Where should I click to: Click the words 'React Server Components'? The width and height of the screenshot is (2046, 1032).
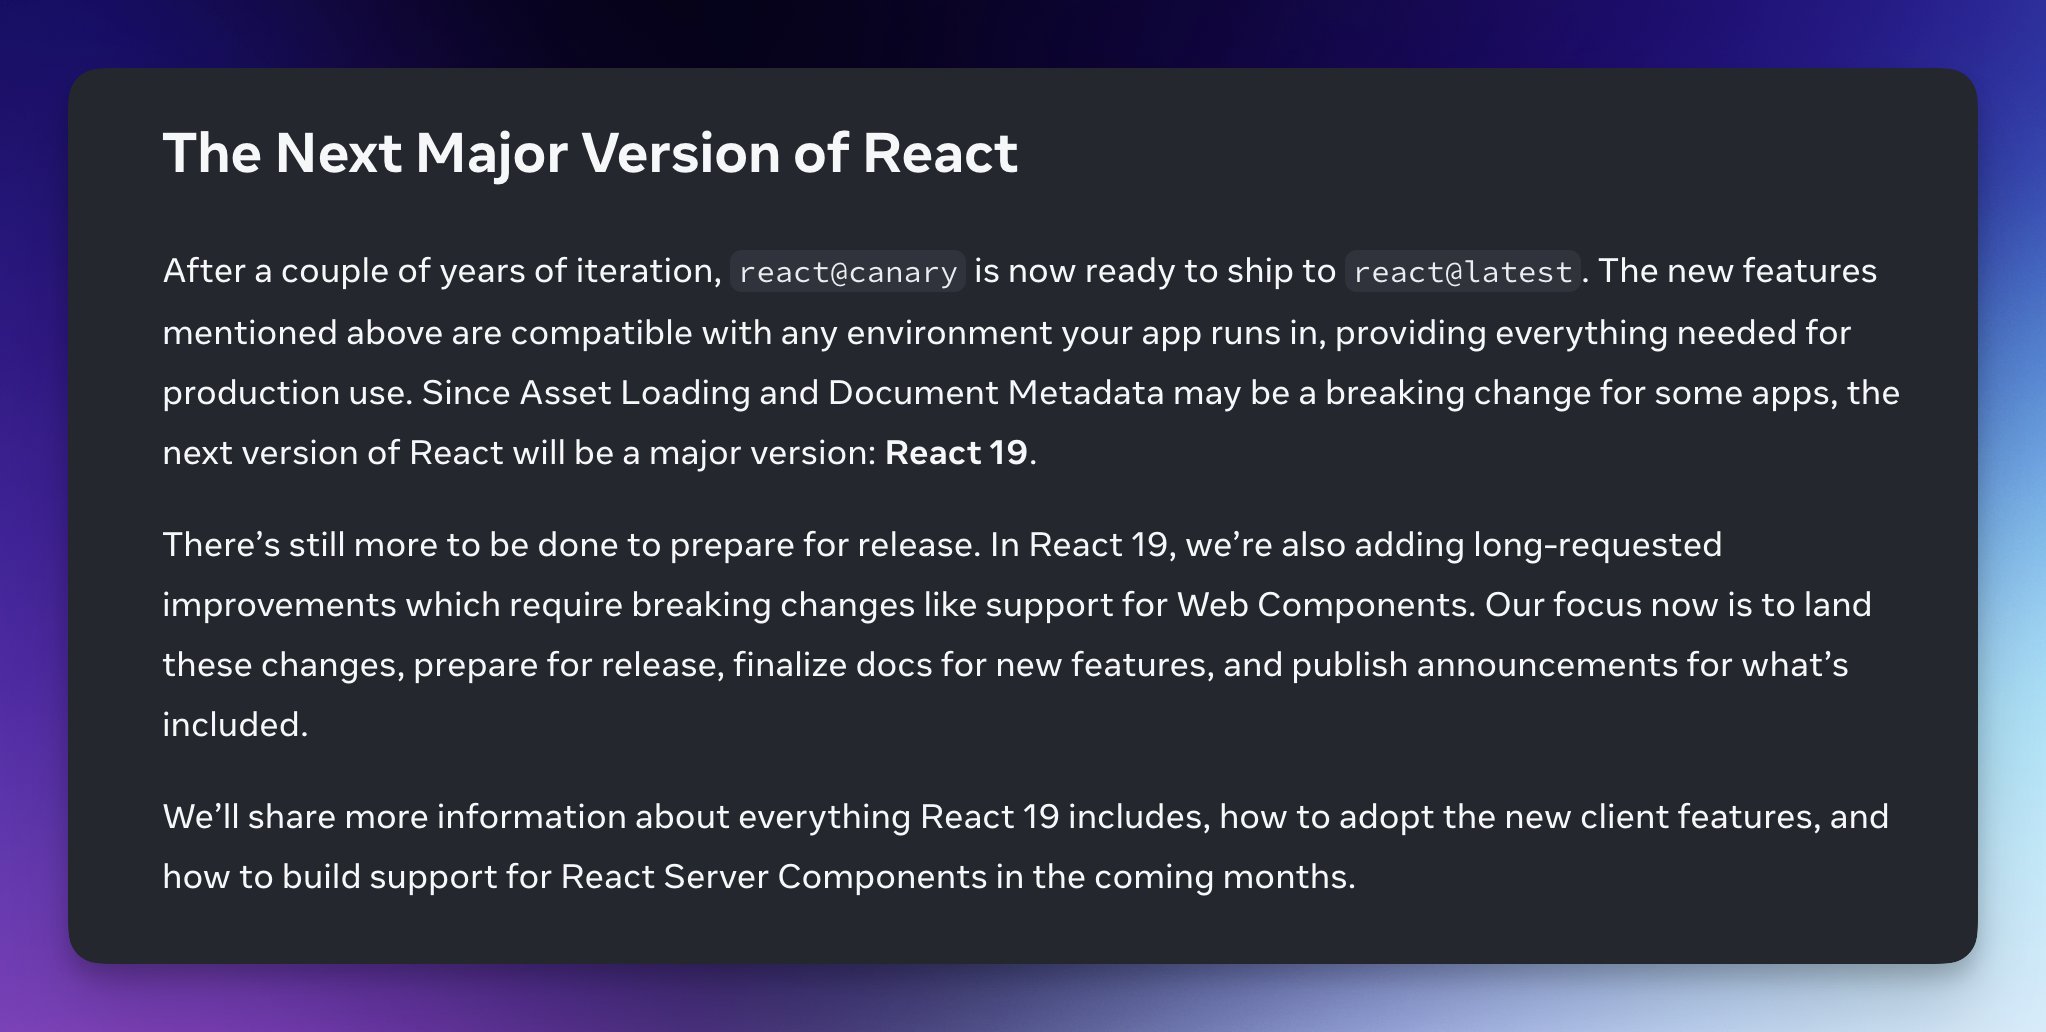[774, 877]
